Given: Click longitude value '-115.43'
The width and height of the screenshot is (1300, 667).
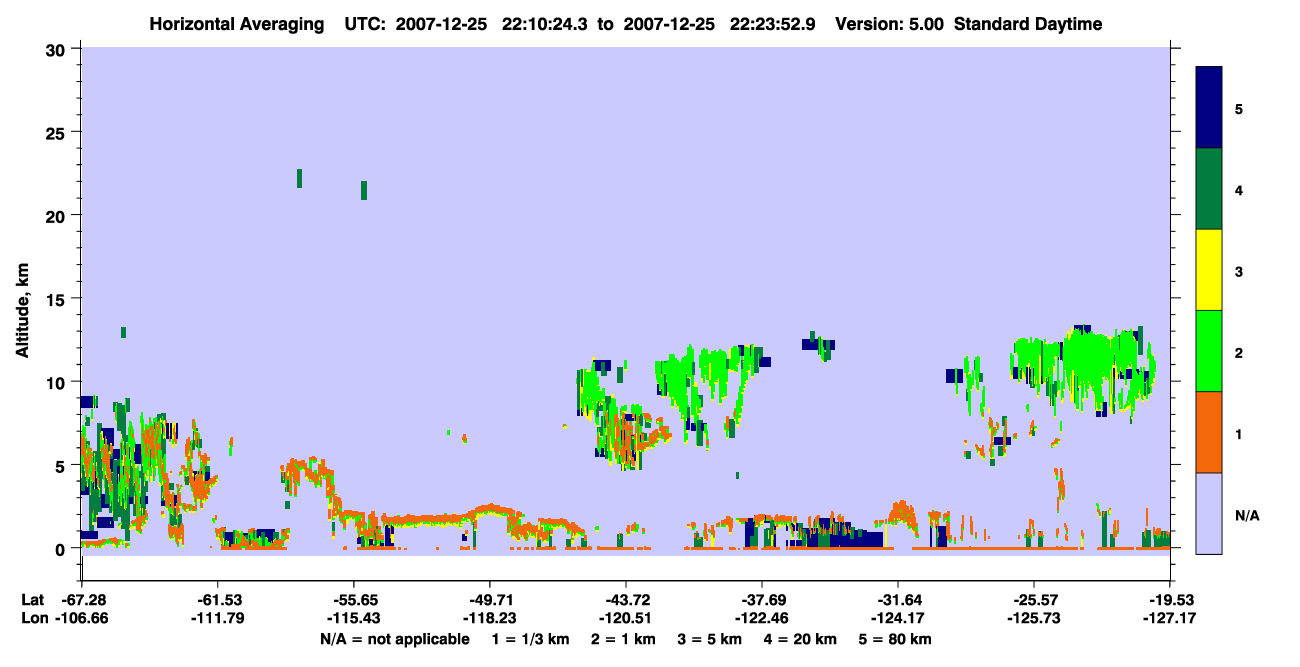Looking at the screenshot, I should pyautogui.click(x=353, y=618).
